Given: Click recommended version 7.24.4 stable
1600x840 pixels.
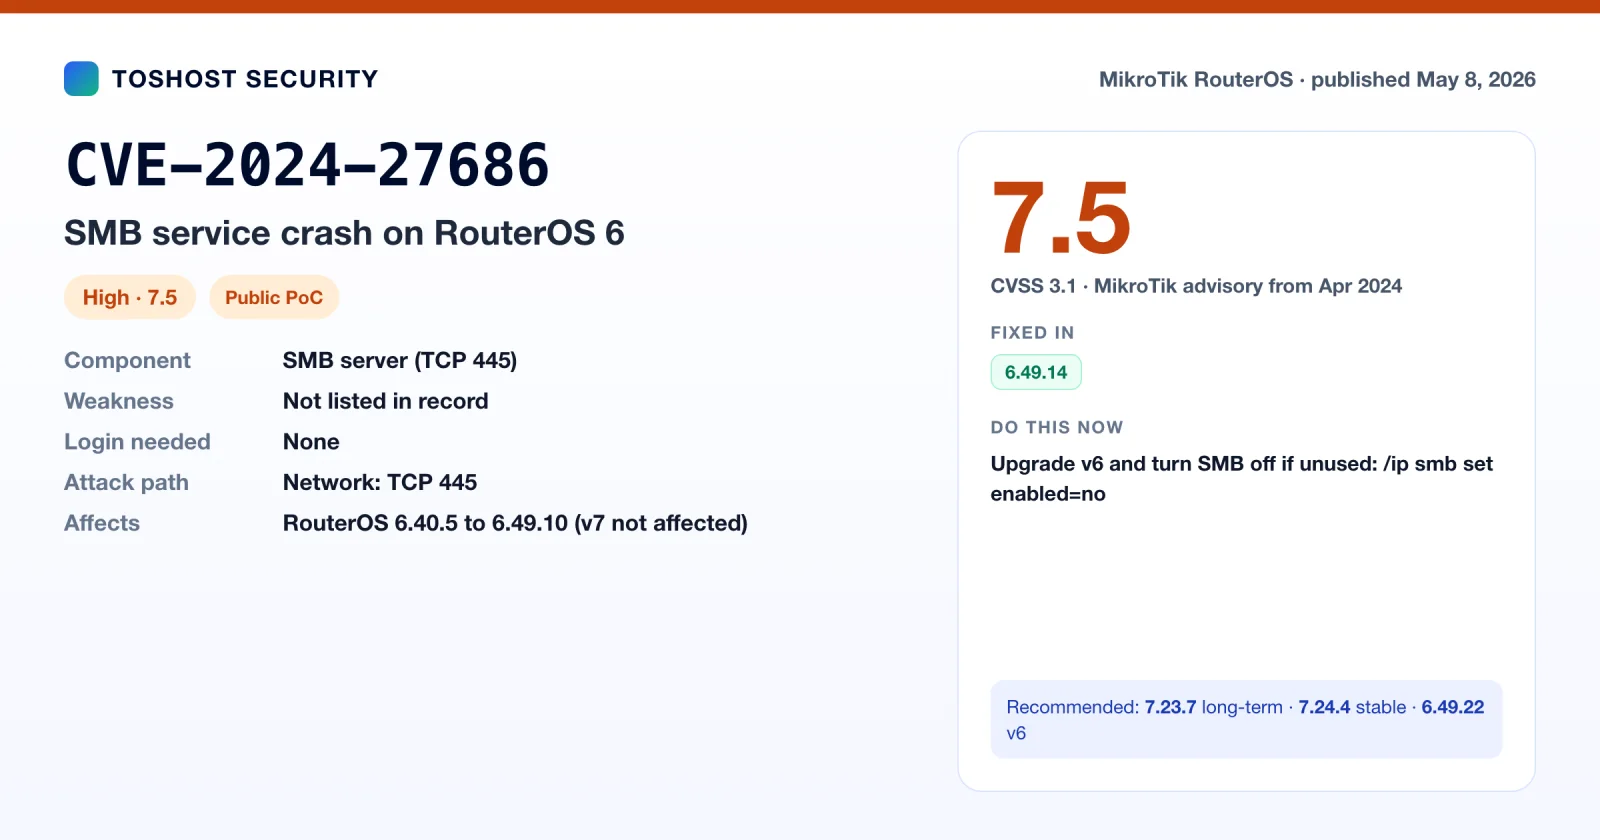Looking at the screenshot, I should click(x=1353, y=707).
